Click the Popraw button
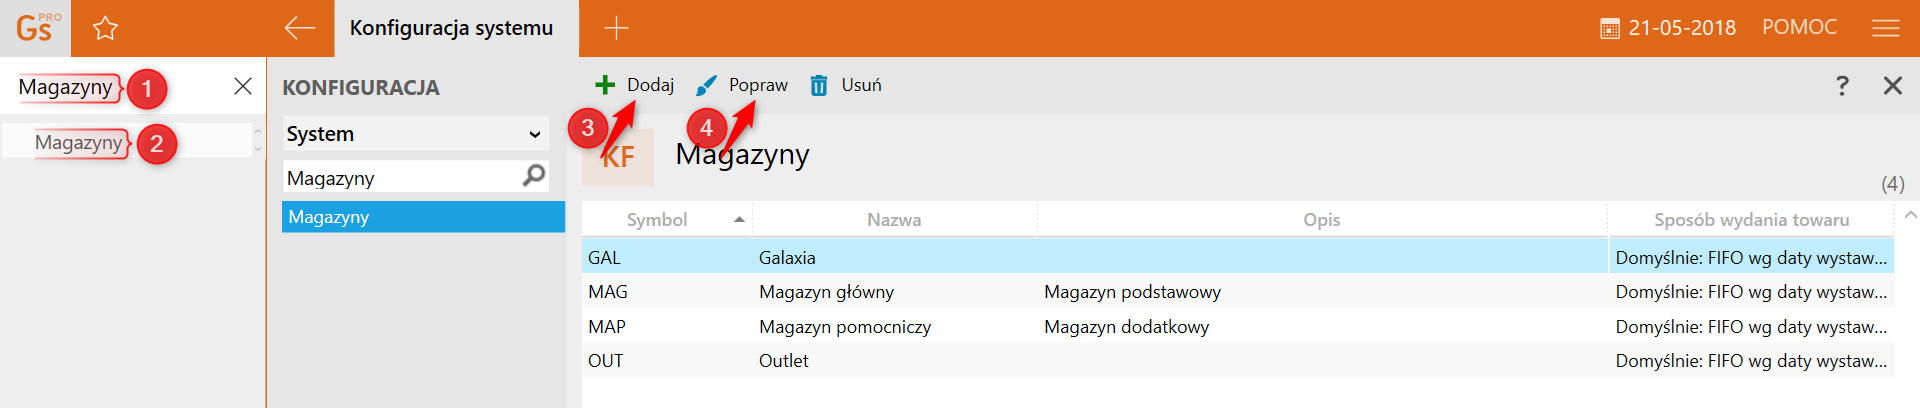 (742, 85)
